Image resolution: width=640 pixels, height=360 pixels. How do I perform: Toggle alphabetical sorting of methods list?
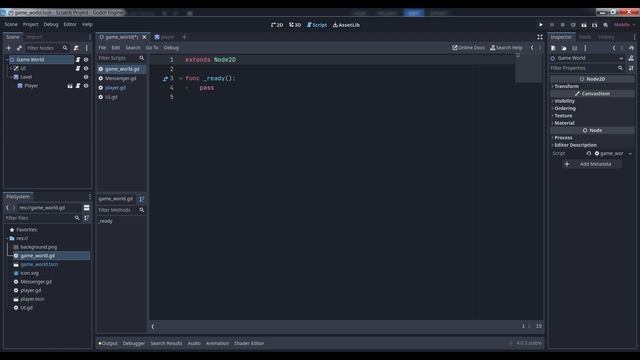(142, 199)
